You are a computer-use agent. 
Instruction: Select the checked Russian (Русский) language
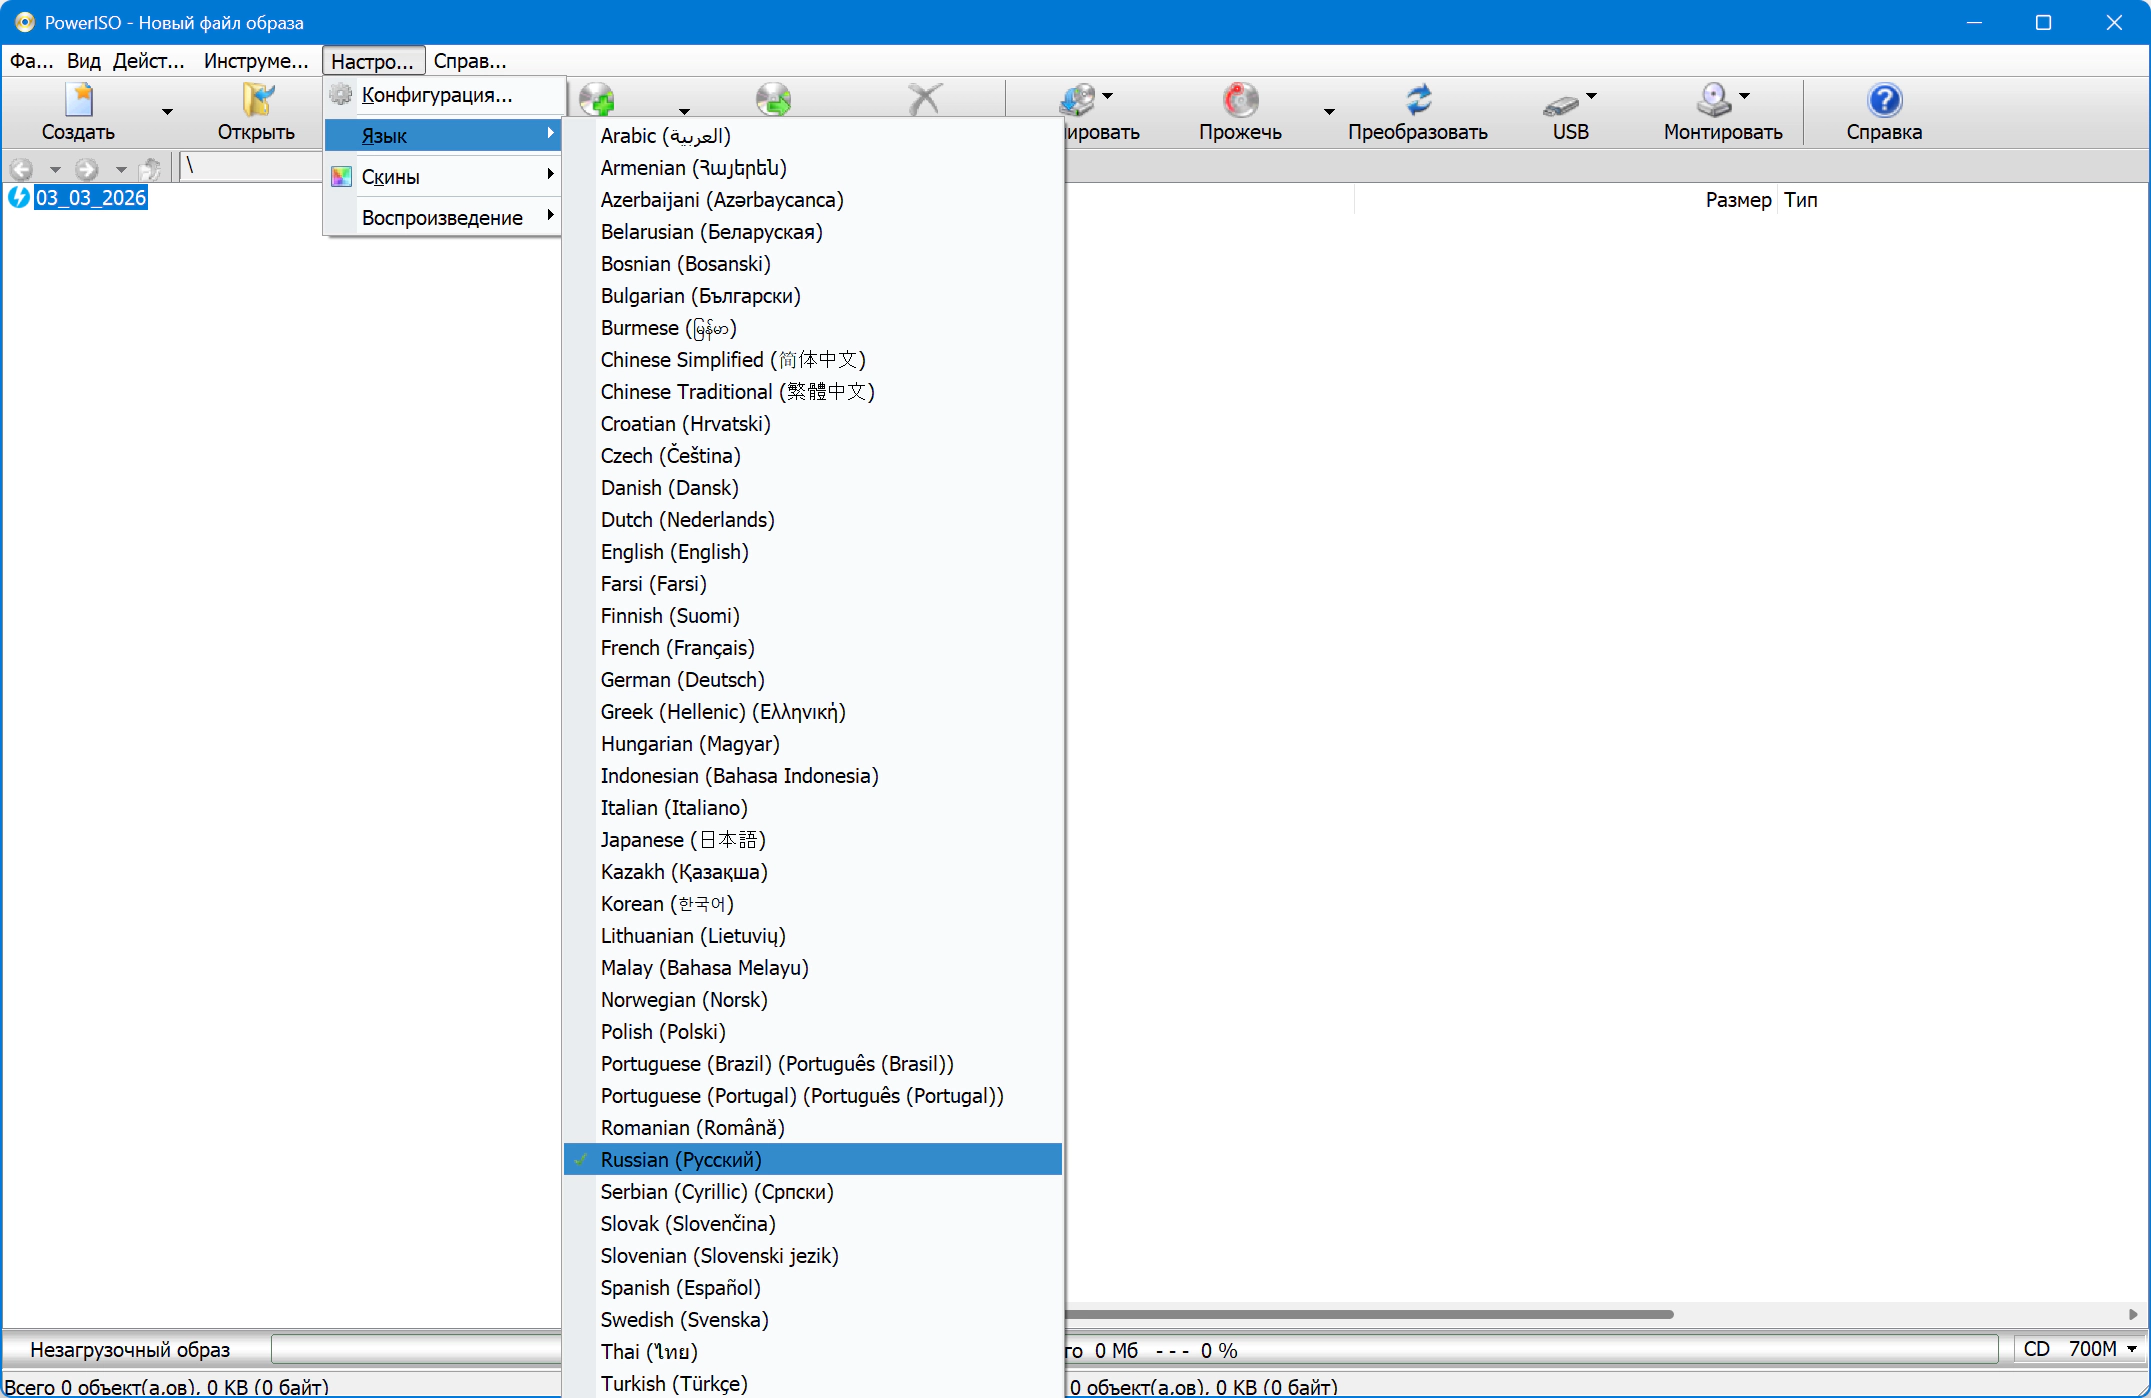coord(680,1160)
